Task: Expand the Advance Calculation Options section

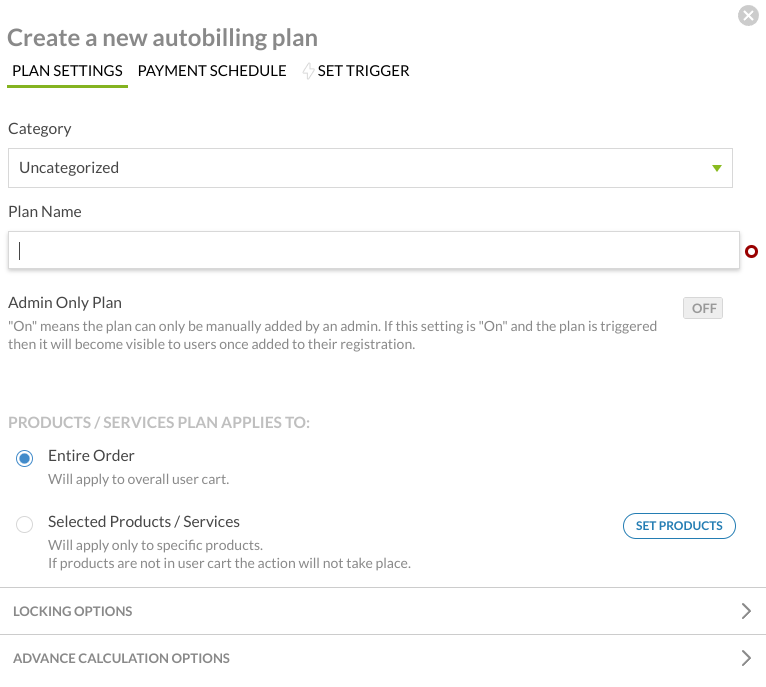Action: click(121, 658)
